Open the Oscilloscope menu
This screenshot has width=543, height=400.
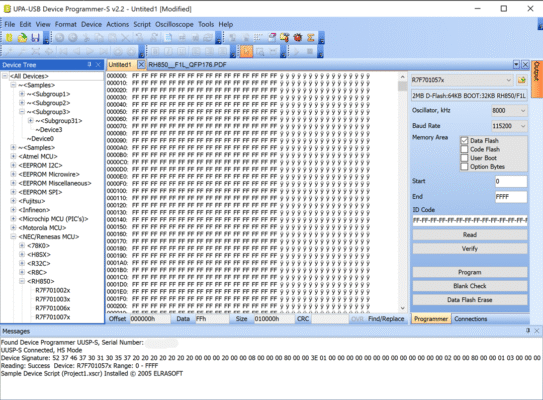174,24
